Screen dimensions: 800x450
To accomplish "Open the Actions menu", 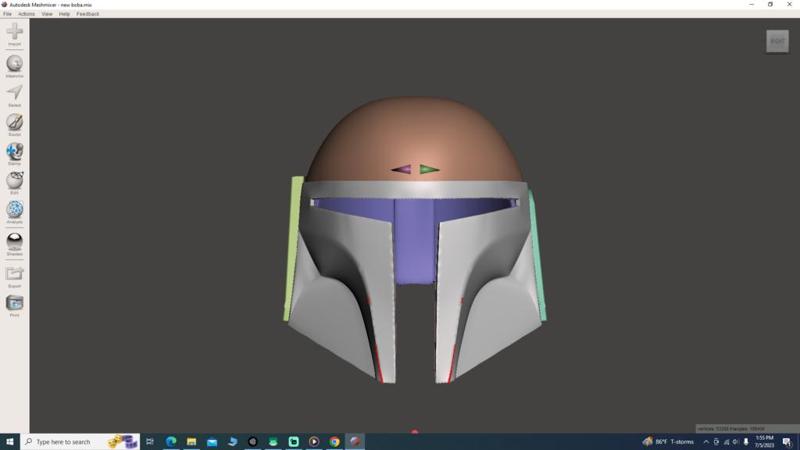I will (x=27, y=14).
